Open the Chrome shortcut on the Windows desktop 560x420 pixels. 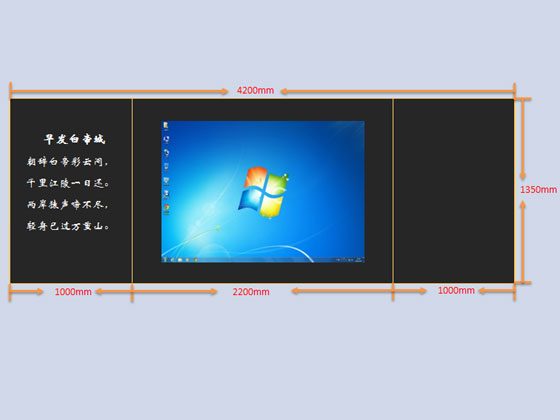[166, 208]
